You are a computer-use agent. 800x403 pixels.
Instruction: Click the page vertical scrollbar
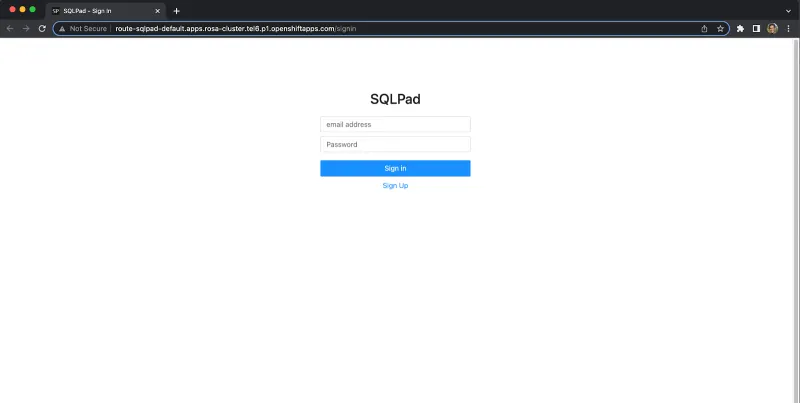point(796,220)
